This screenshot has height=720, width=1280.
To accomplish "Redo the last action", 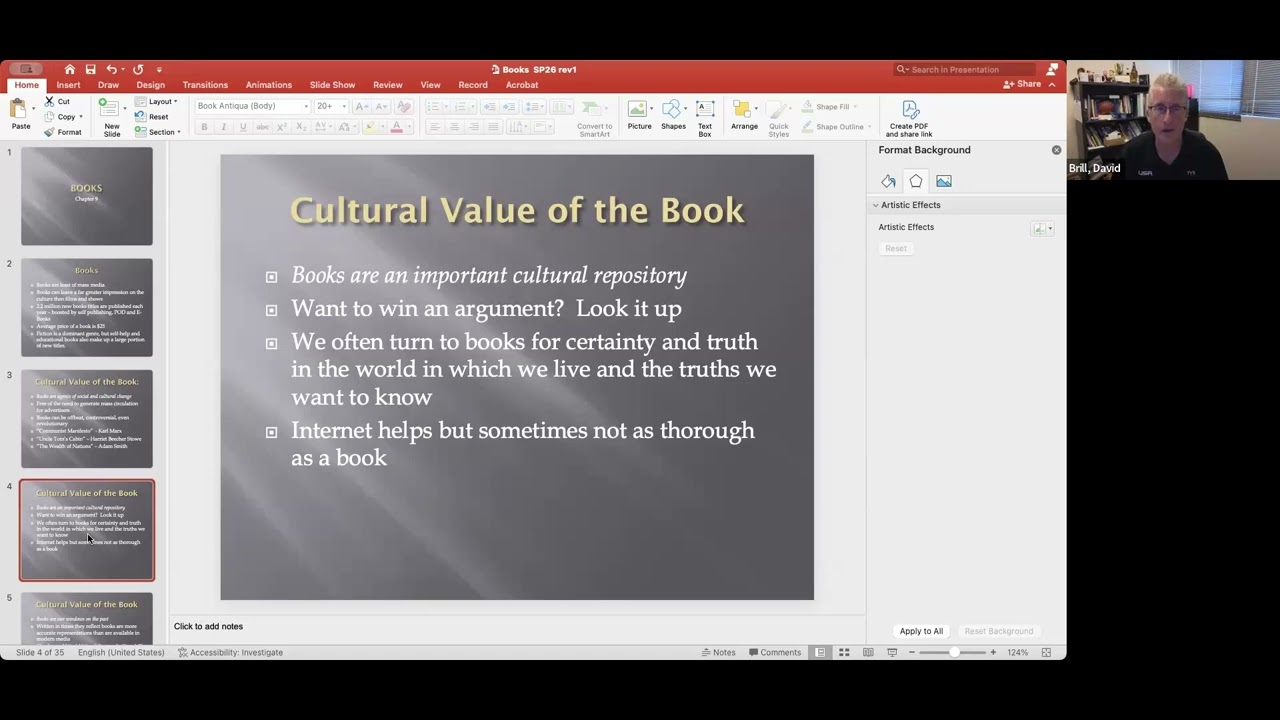I will (138, 69).
